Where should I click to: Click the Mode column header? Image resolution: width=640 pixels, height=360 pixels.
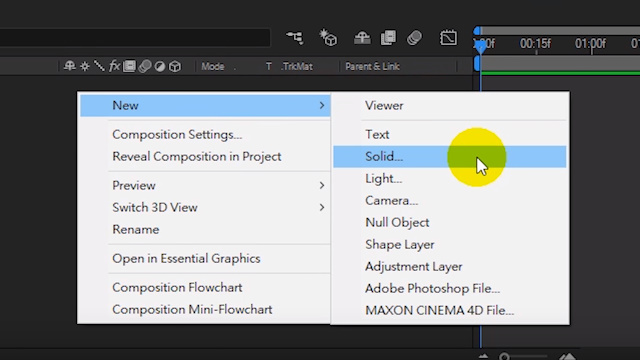coord(213,67)
